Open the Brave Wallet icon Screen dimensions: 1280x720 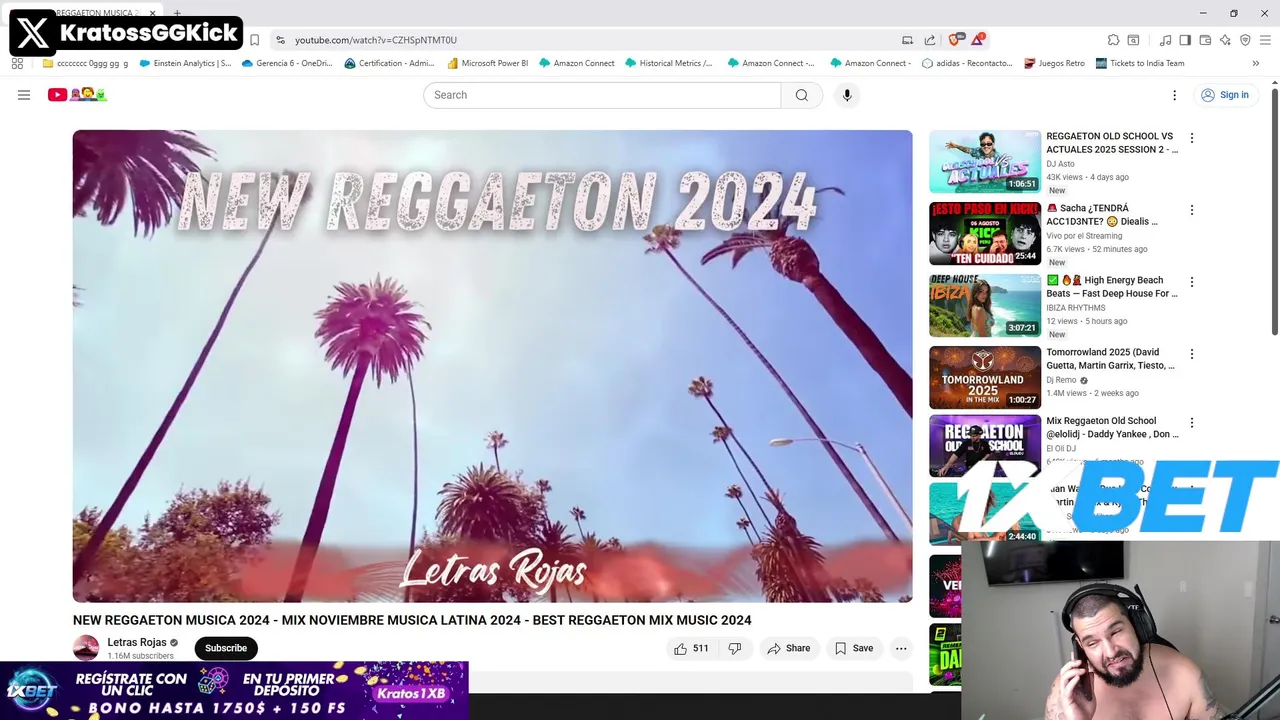tap(1205, 40)
